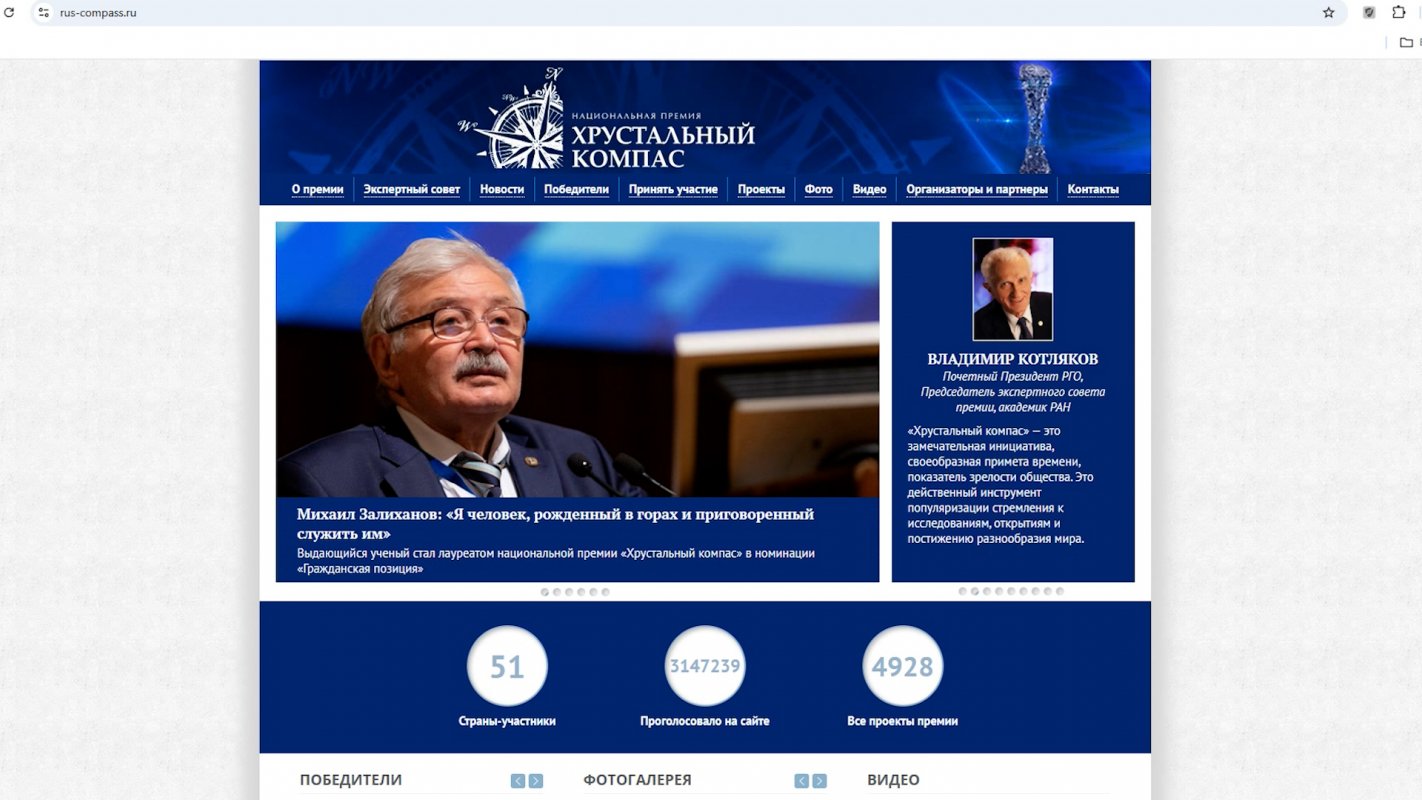Open the shield extension icon
Viewport: 1422px width, 800px height.
pyautogui.click(x=1369, y=13)
